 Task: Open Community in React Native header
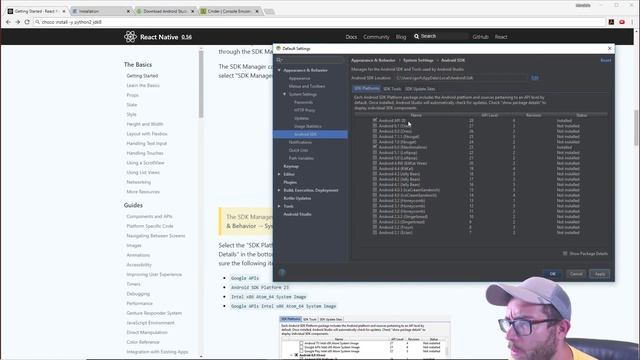pos(376,37)
